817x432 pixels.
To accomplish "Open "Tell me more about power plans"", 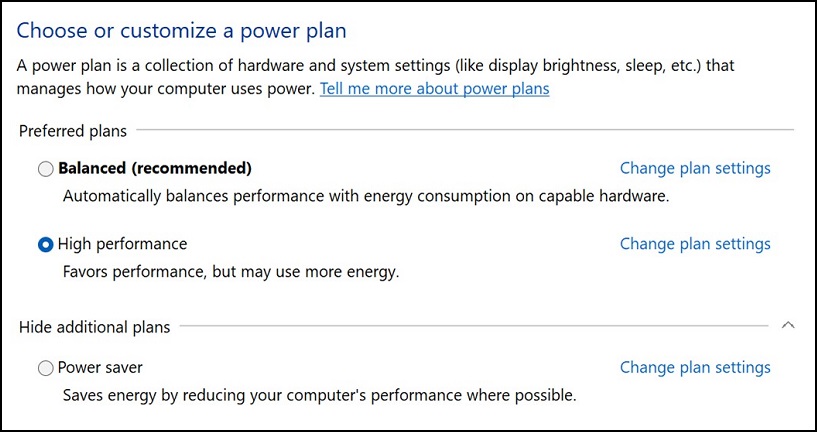I will pos(434,89).
